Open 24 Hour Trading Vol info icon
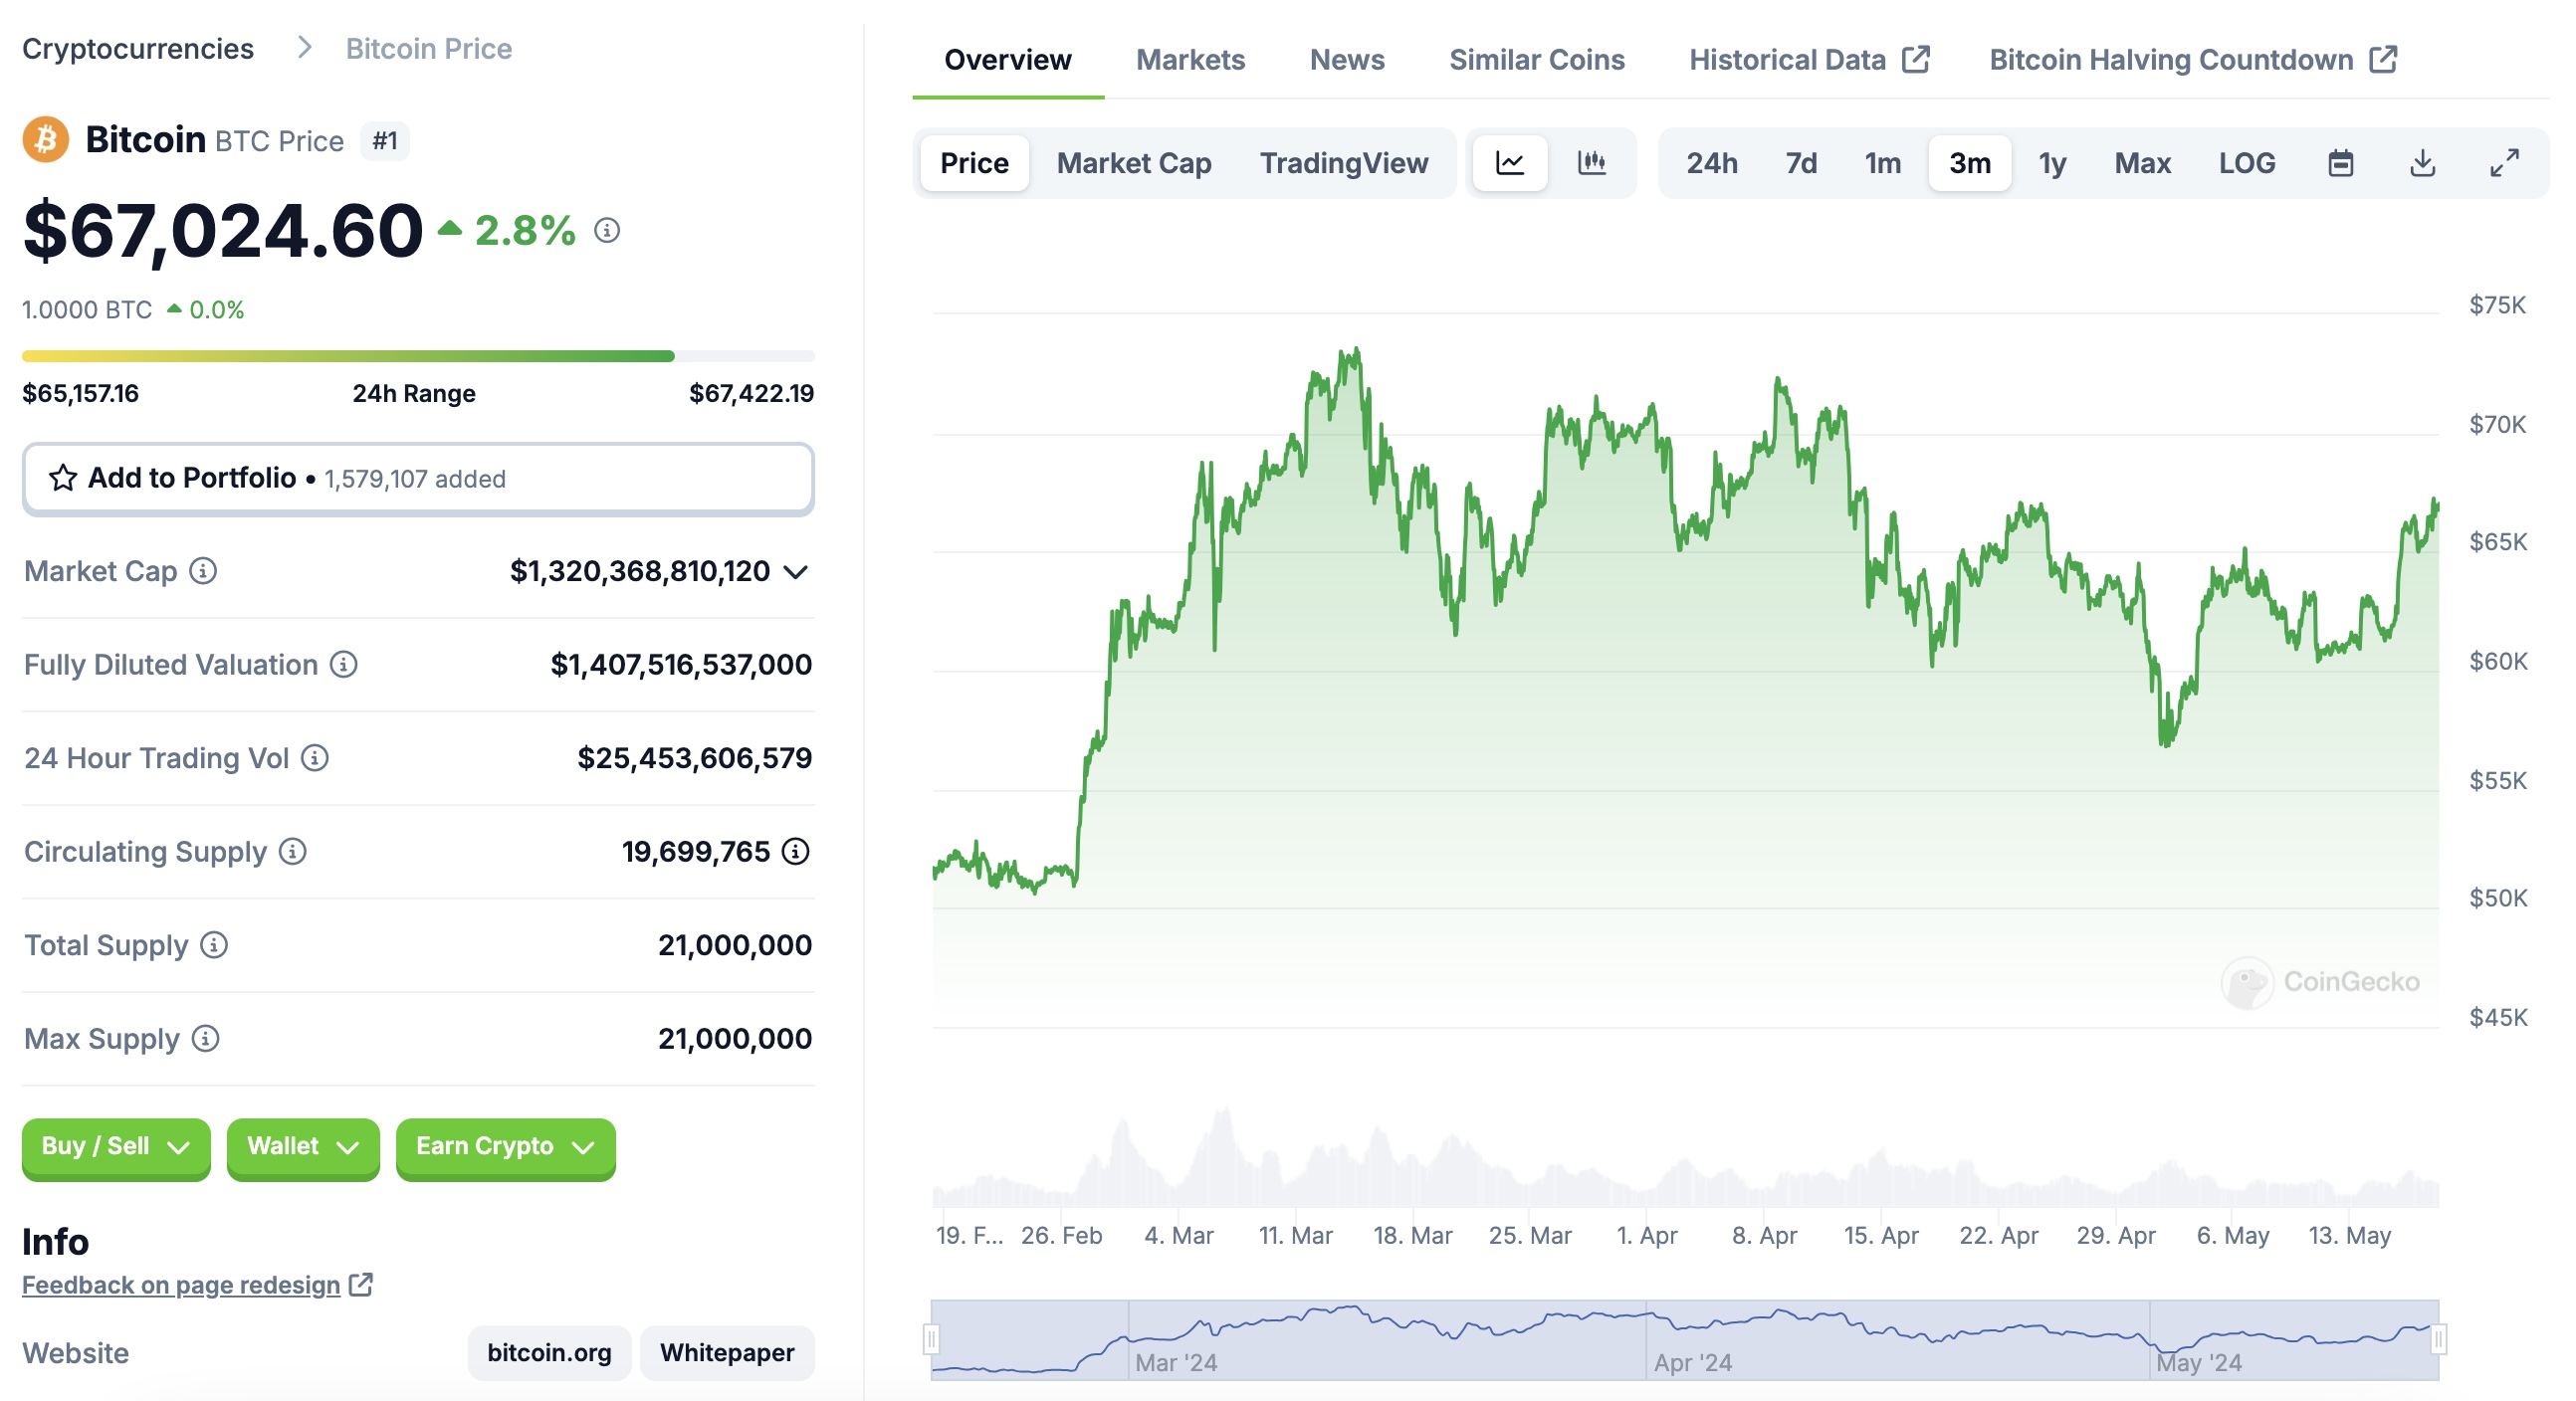This screenshot has width=2576, height=1401. 315,758
